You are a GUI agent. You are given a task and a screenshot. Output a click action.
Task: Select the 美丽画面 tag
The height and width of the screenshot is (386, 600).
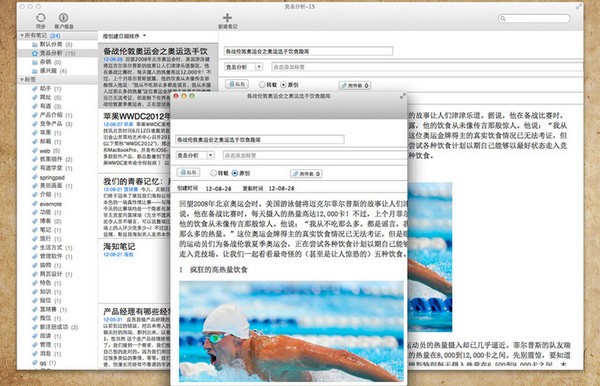point(52,186)
